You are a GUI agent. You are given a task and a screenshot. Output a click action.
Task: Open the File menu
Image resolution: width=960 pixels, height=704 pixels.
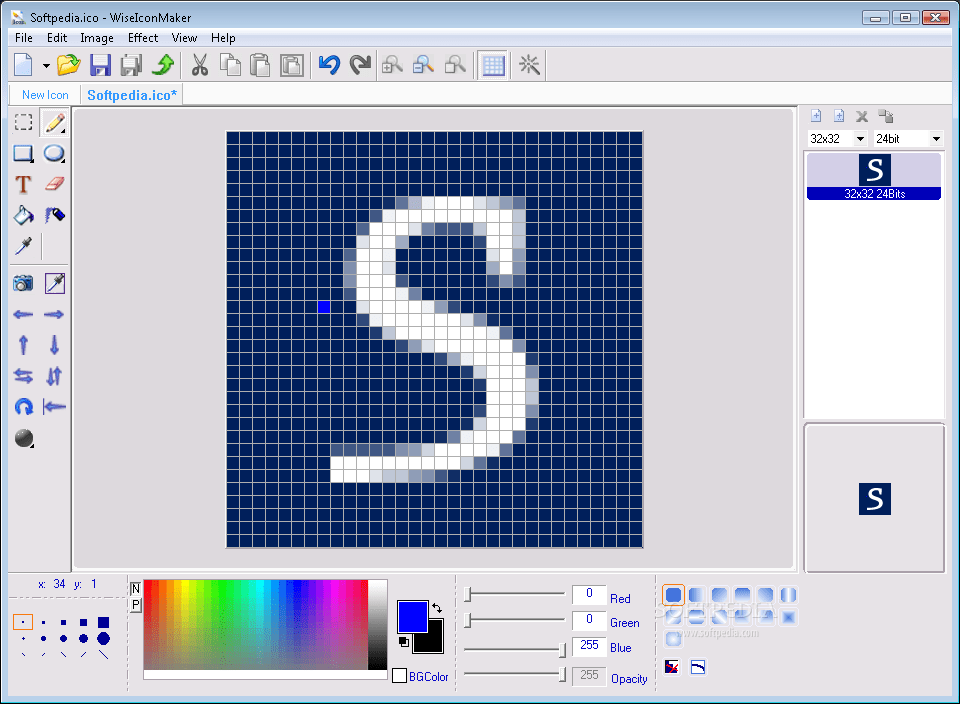24,38
